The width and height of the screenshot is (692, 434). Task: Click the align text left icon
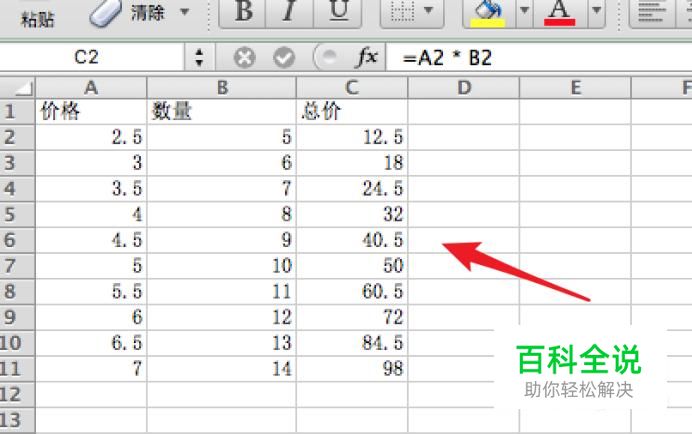click(x=651, y=12)
